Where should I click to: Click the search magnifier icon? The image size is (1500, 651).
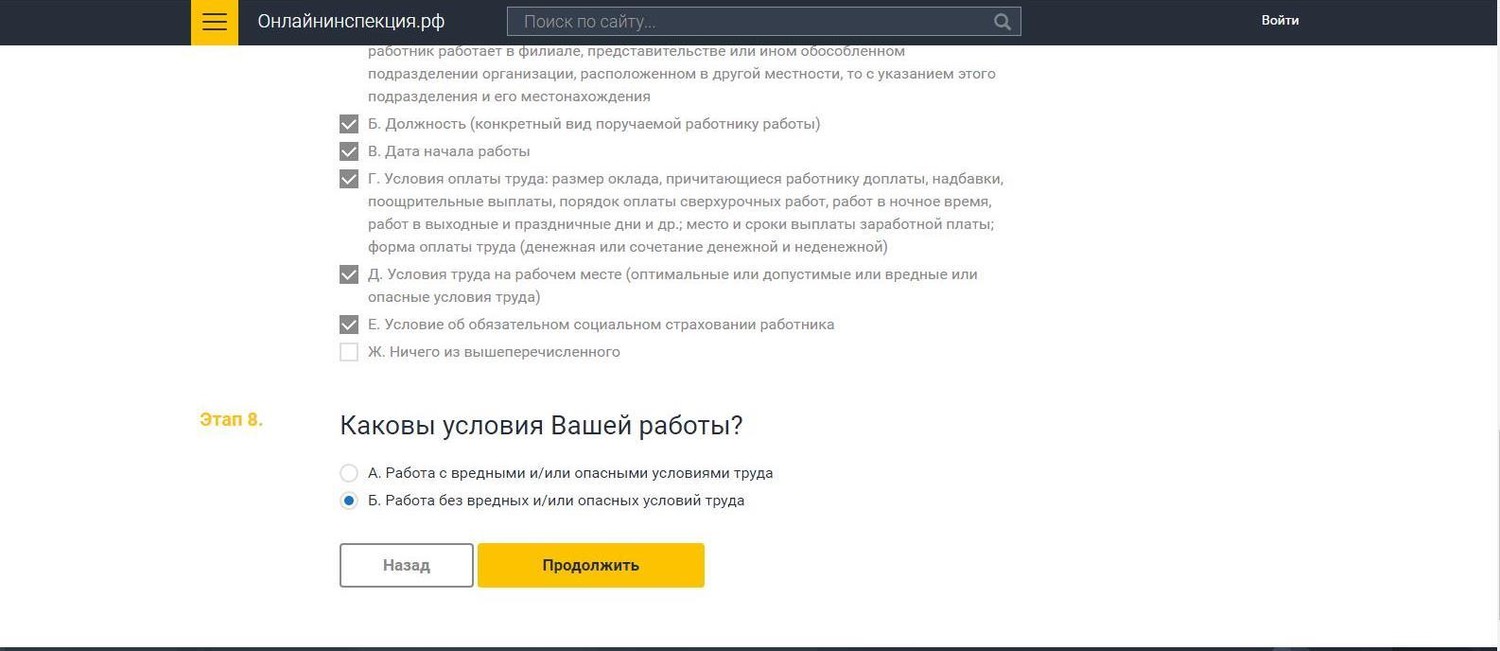[x=1002, y=22]
